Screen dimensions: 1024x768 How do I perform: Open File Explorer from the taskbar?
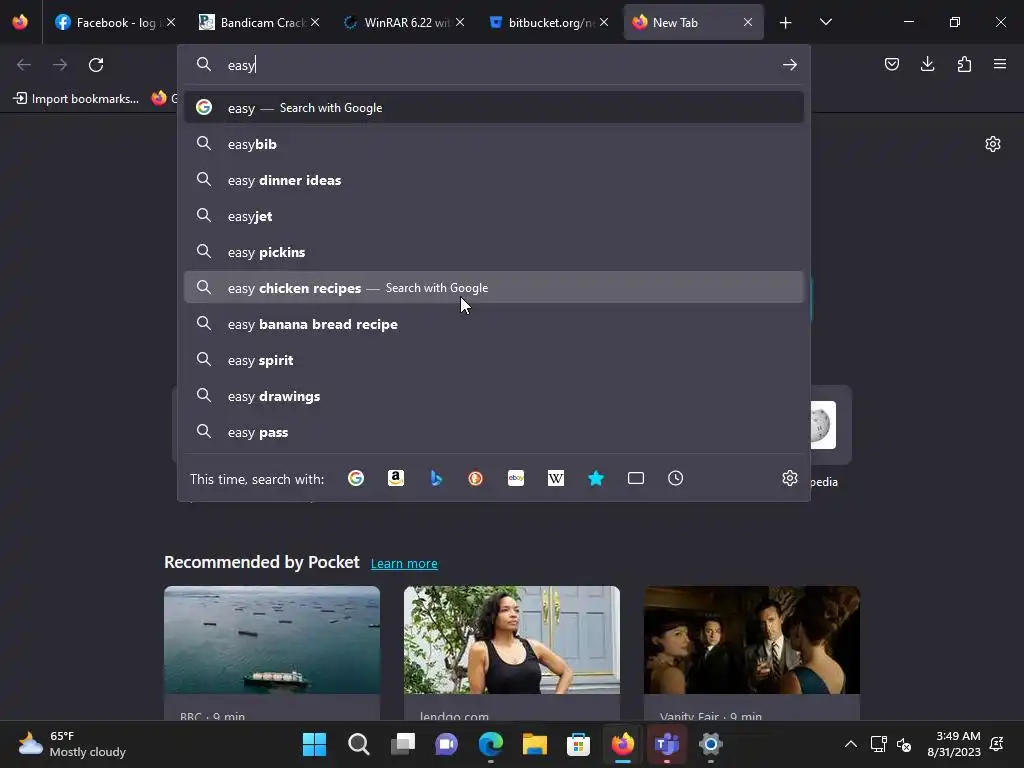534,744
